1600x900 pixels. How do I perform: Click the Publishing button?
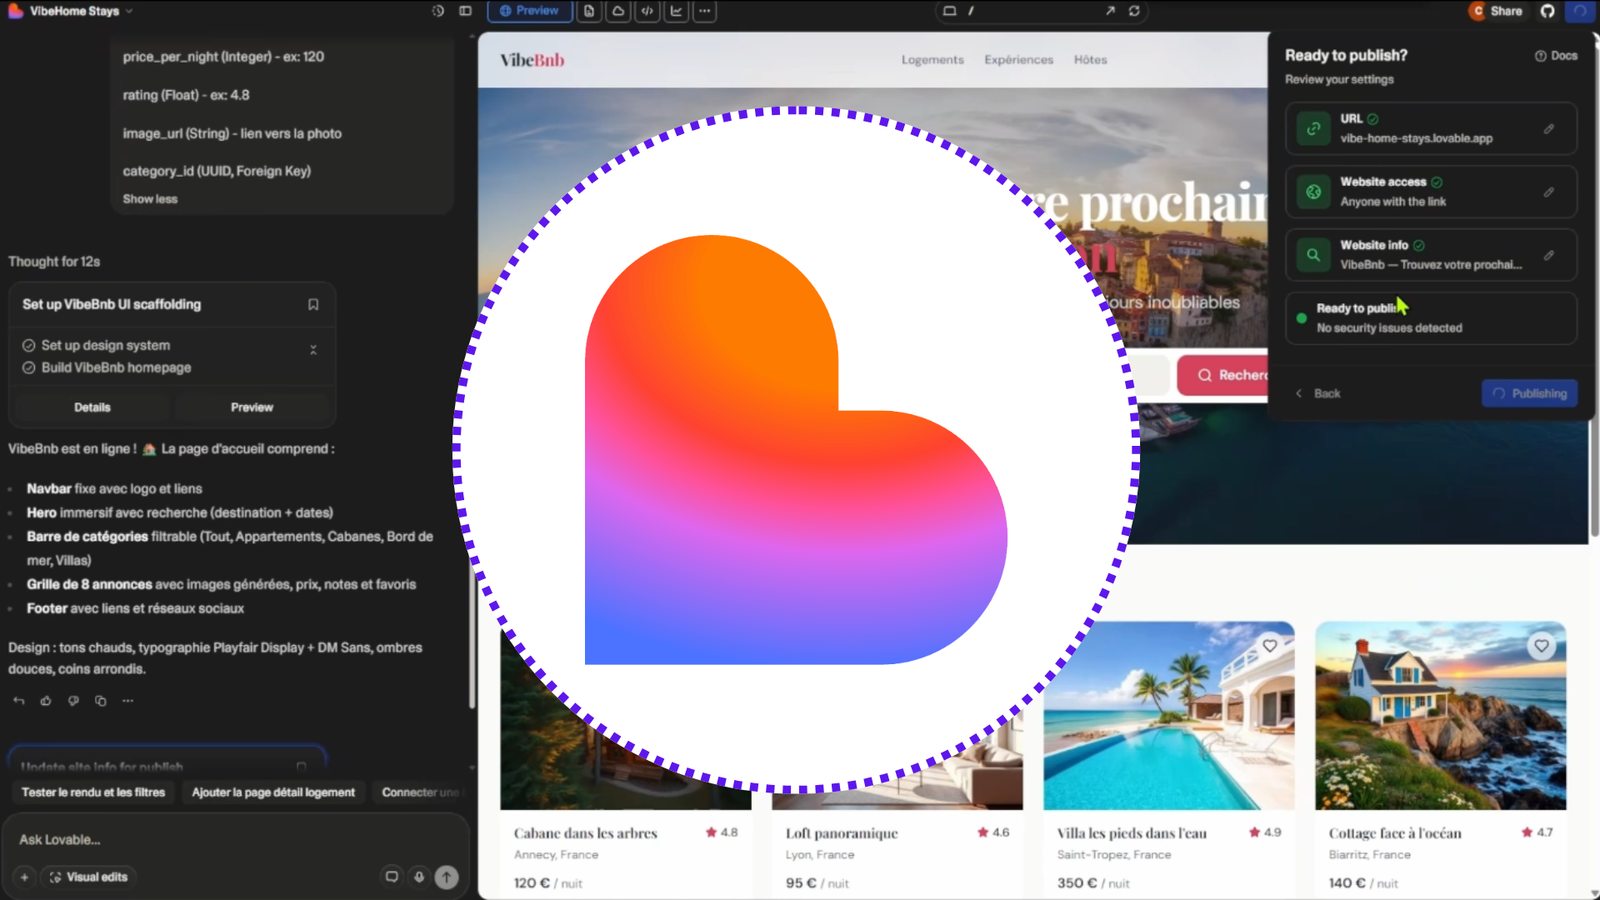point(1529,393)
